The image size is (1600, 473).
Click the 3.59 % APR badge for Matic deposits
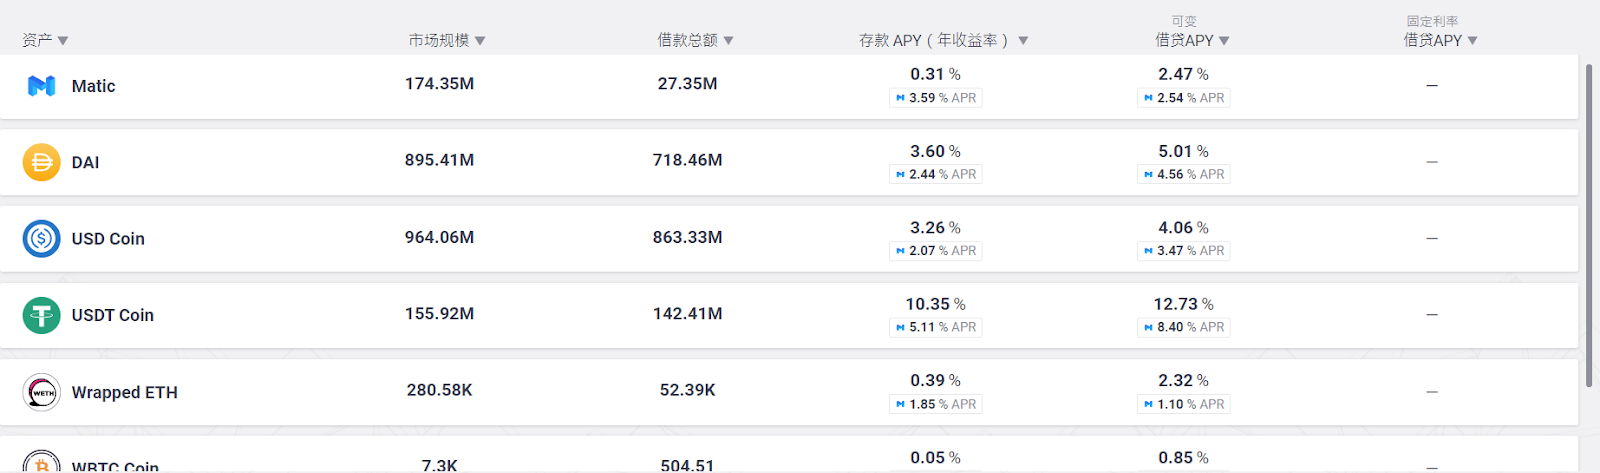coord(936,98)
